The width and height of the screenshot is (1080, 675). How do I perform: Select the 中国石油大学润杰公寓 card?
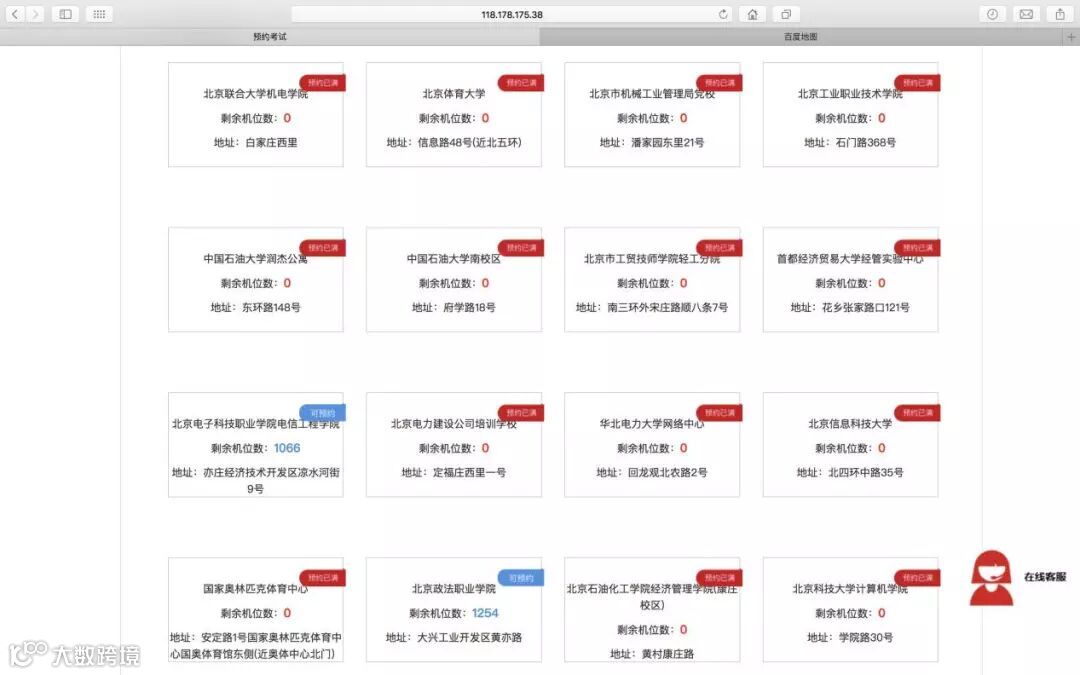256,280
